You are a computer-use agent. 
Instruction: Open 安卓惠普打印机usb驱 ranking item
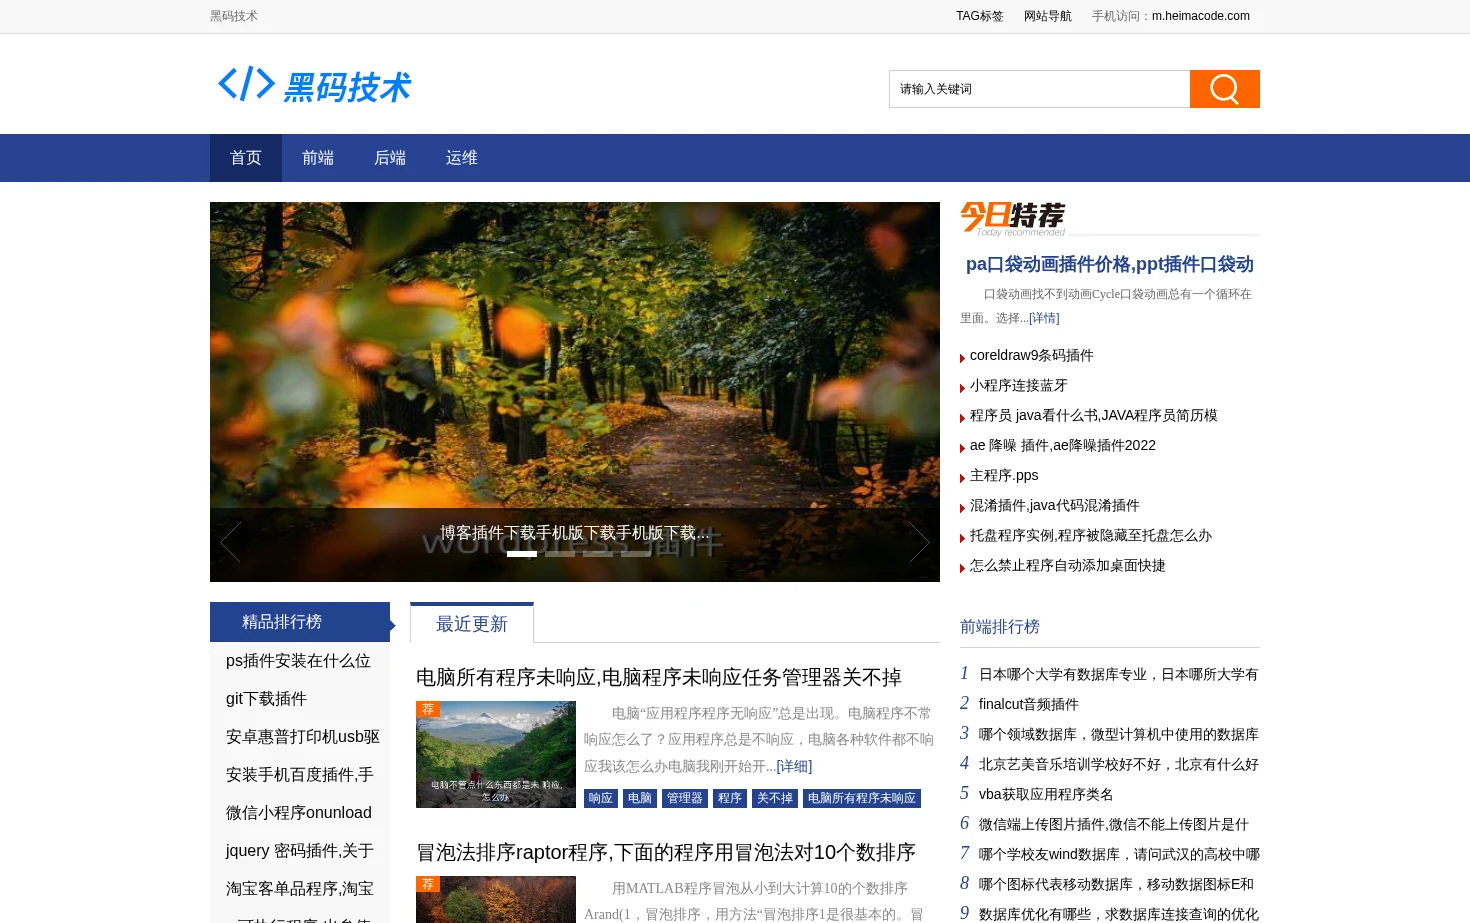point(303,737)
